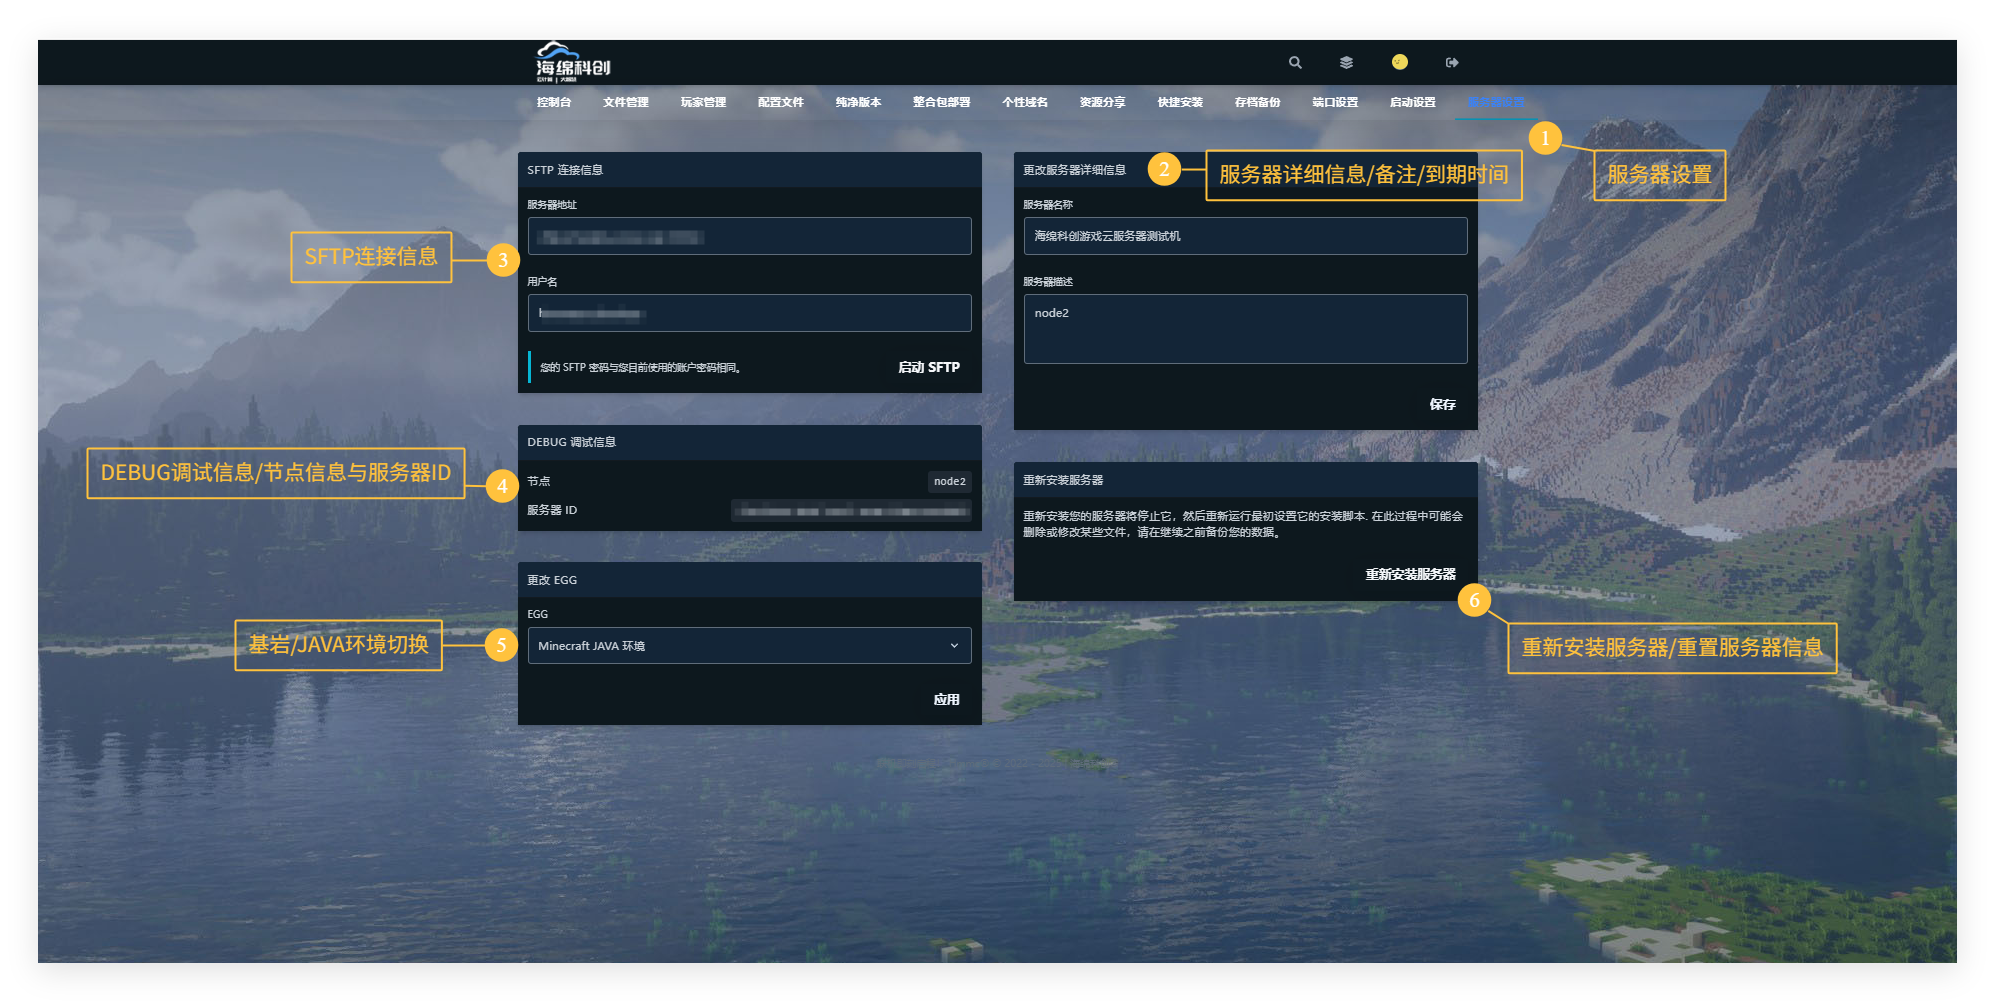
Task: Open the 控制台 tab
Action: point(553,102)
